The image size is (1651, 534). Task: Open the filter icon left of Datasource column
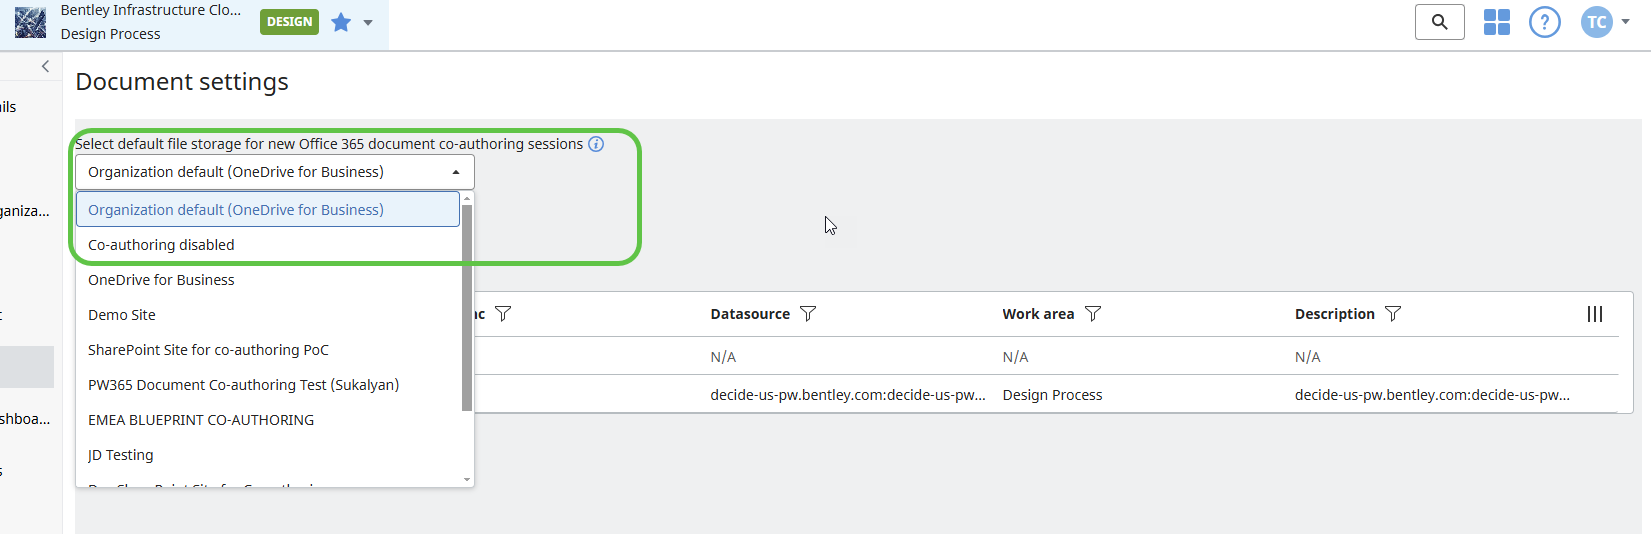point(503,314)
